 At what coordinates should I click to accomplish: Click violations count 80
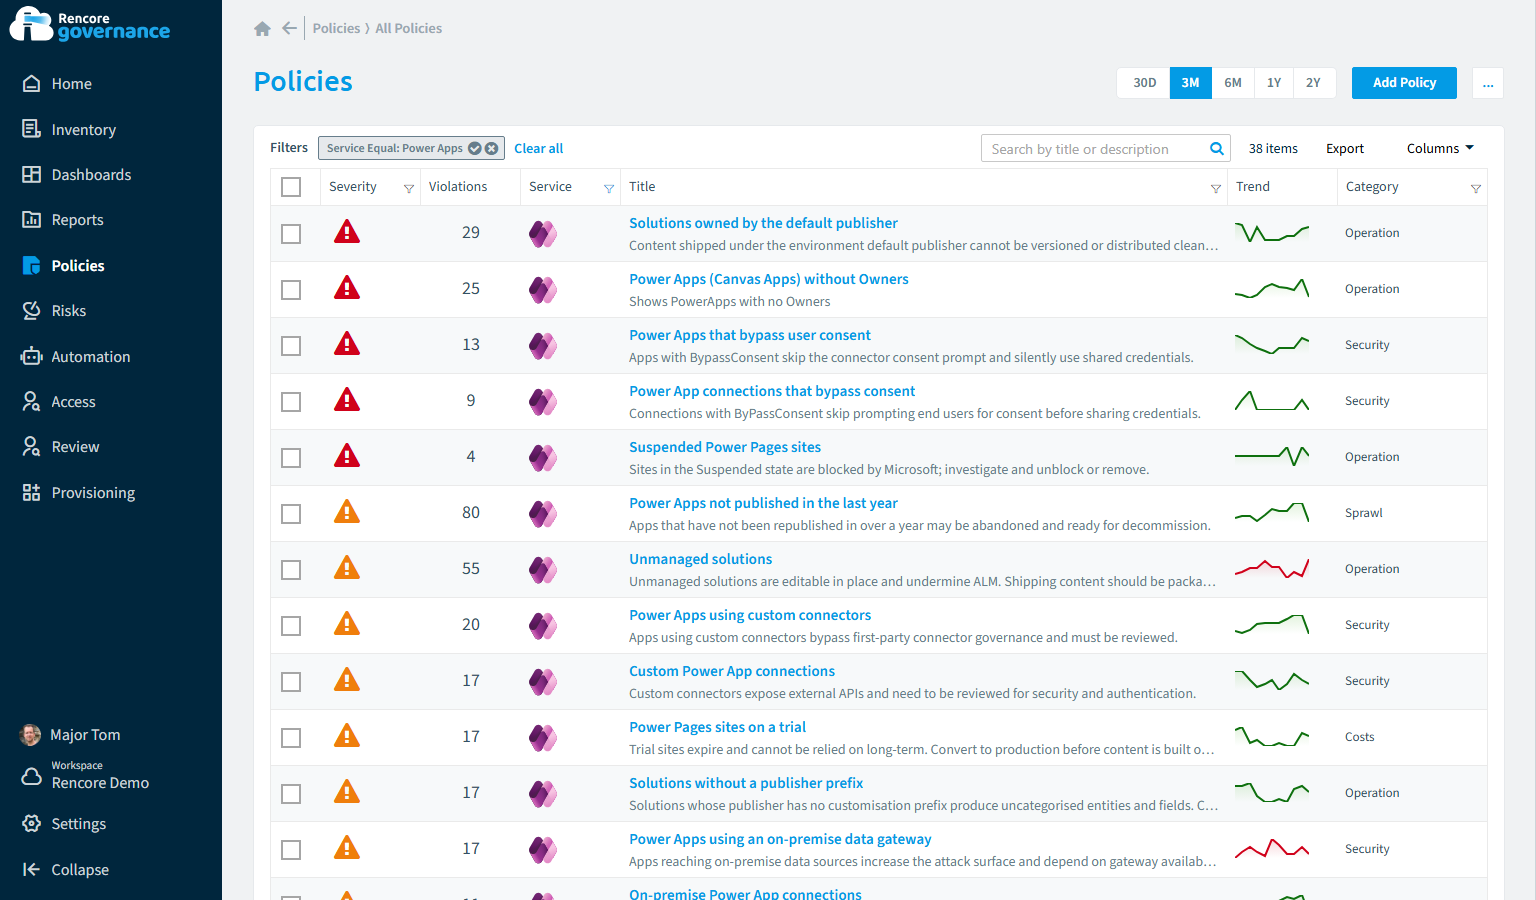pos(471,513)
